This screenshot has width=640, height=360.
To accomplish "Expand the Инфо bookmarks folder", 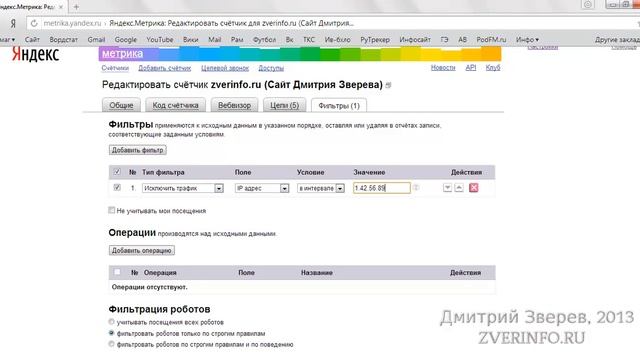I will pyautogui.click(x=527, y=40).
